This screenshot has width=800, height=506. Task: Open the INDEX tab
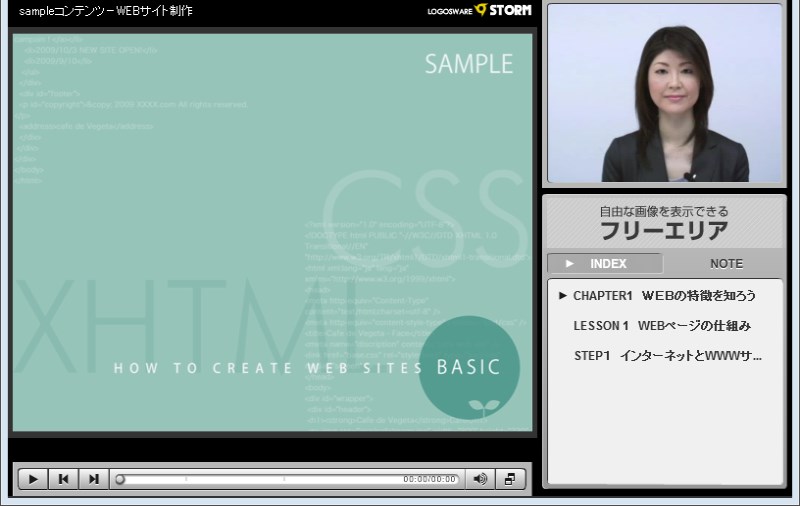click(x=605, y=263)
